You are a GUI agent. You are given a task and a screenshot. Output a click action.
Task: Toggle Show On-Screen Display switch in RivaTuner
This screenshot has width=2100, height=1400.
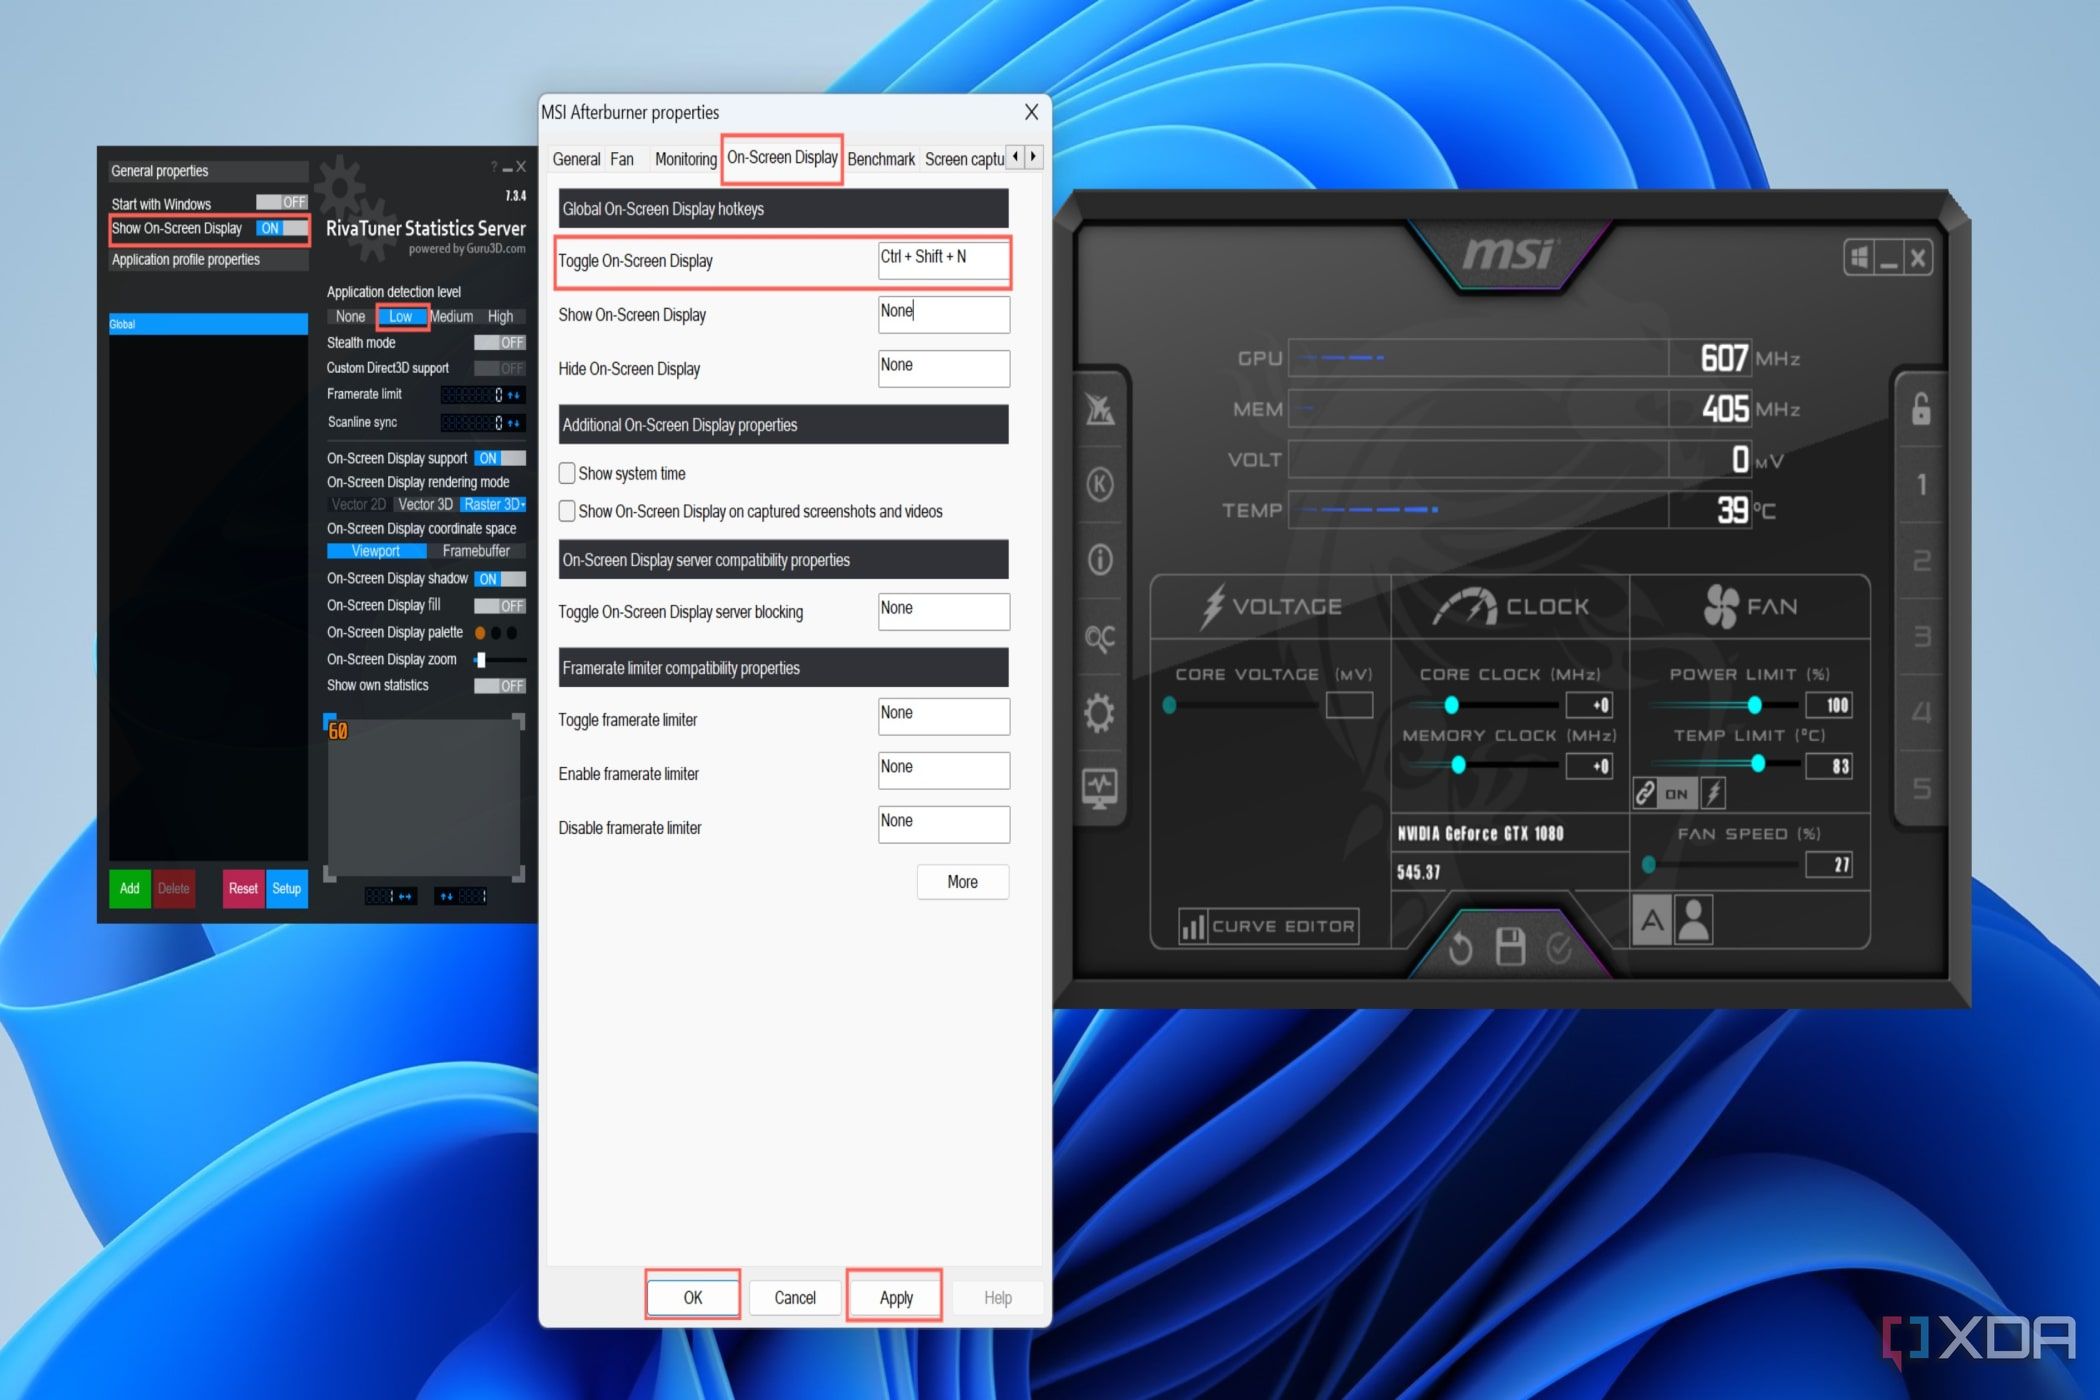coord(281,228)
